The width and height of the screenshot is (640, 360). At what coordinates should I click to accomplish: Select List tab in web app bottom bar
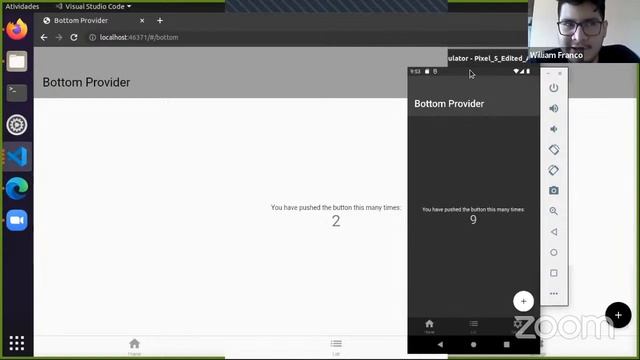[x=336, y=347]
